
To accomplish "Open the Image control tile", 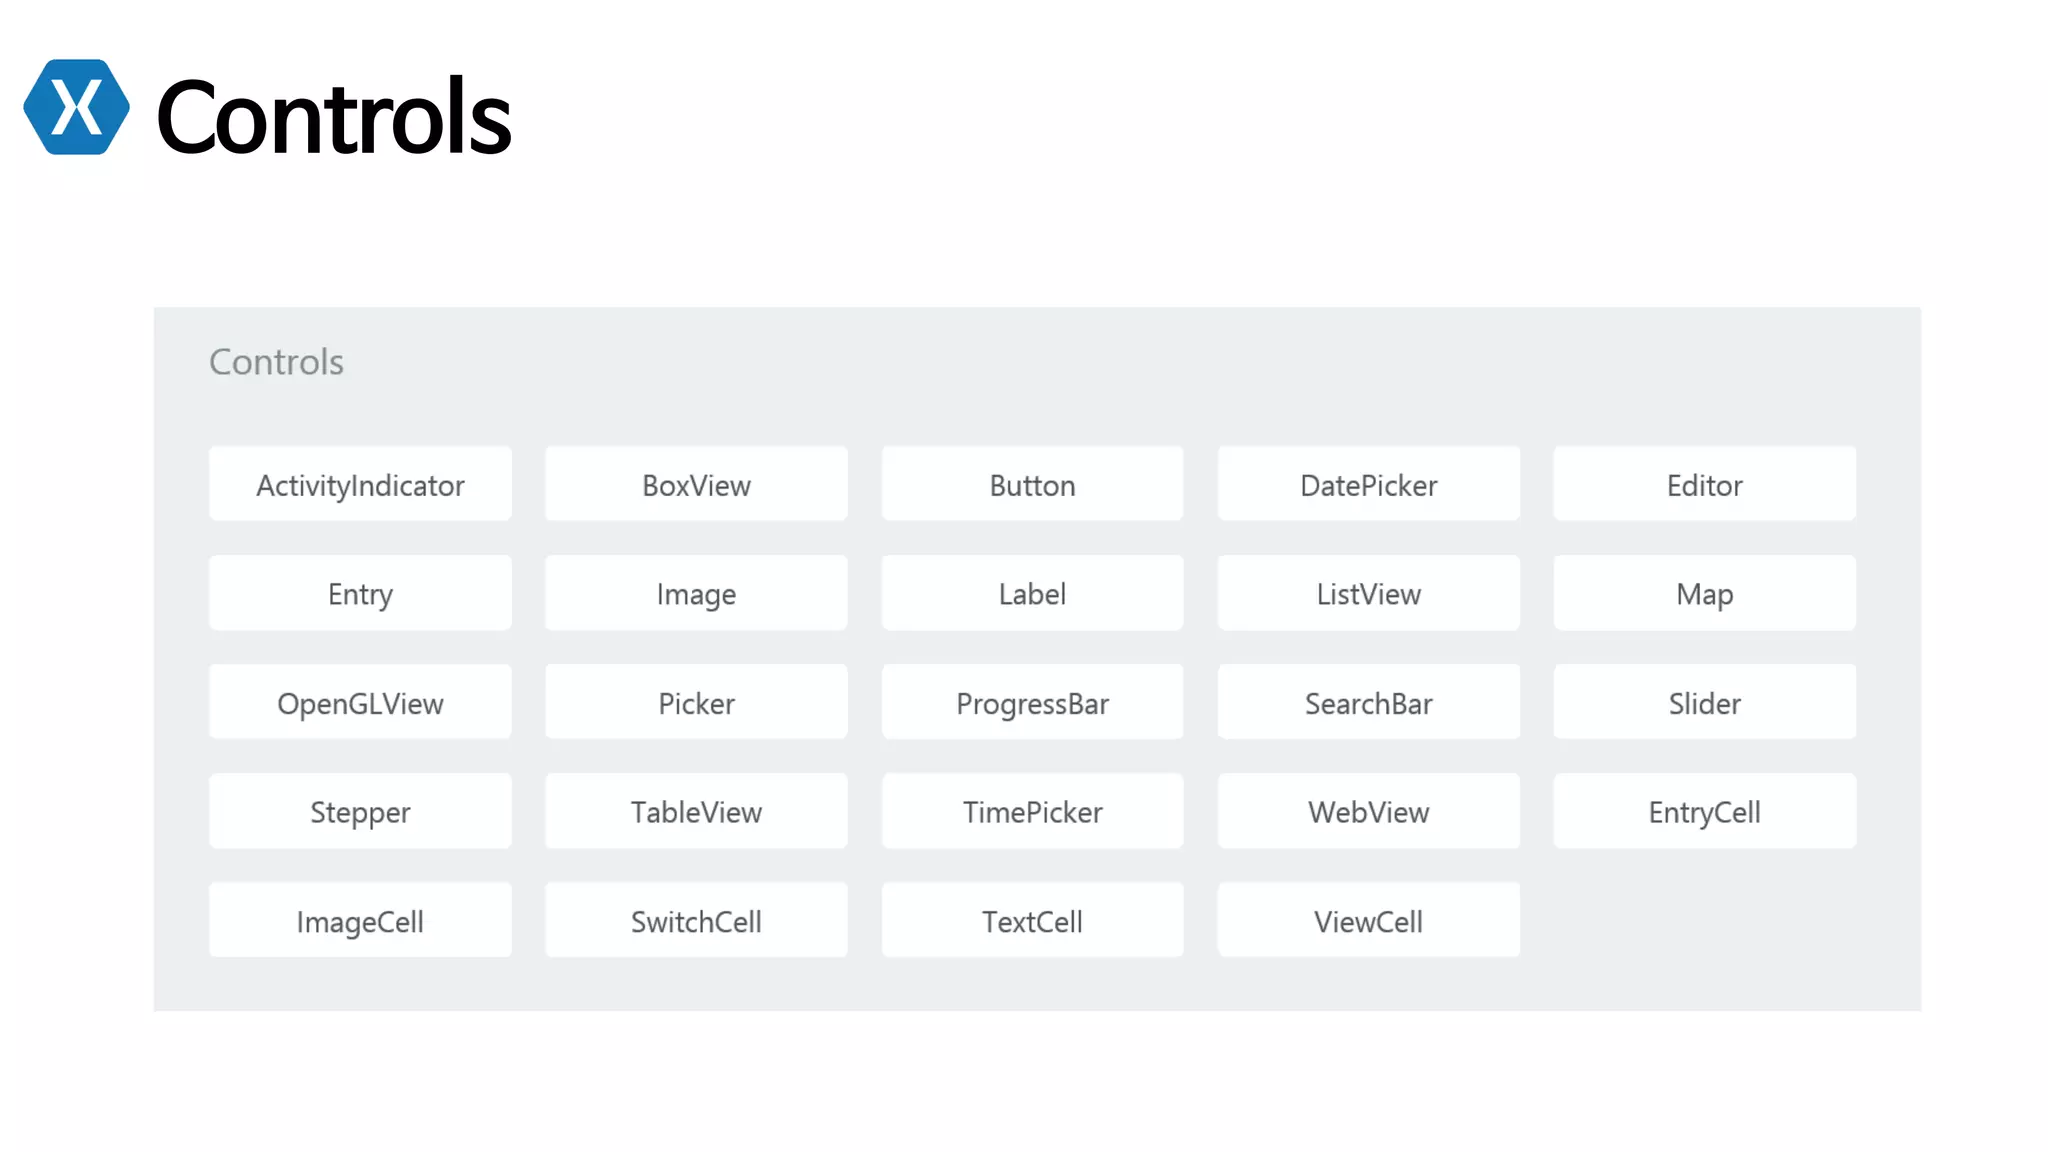I will [696, 594].
